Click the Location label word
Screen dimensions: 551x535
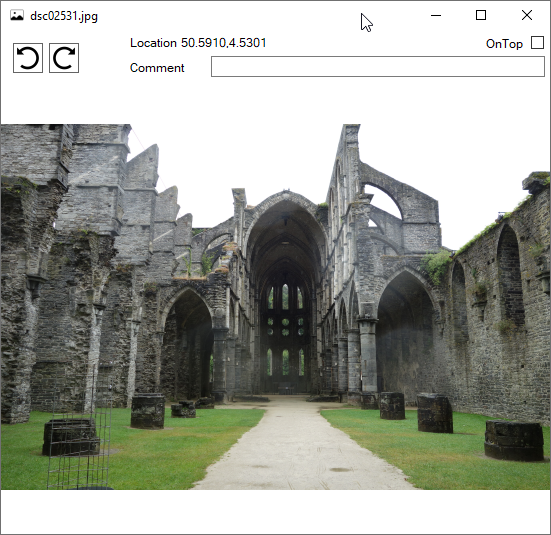tap(153, 43)
